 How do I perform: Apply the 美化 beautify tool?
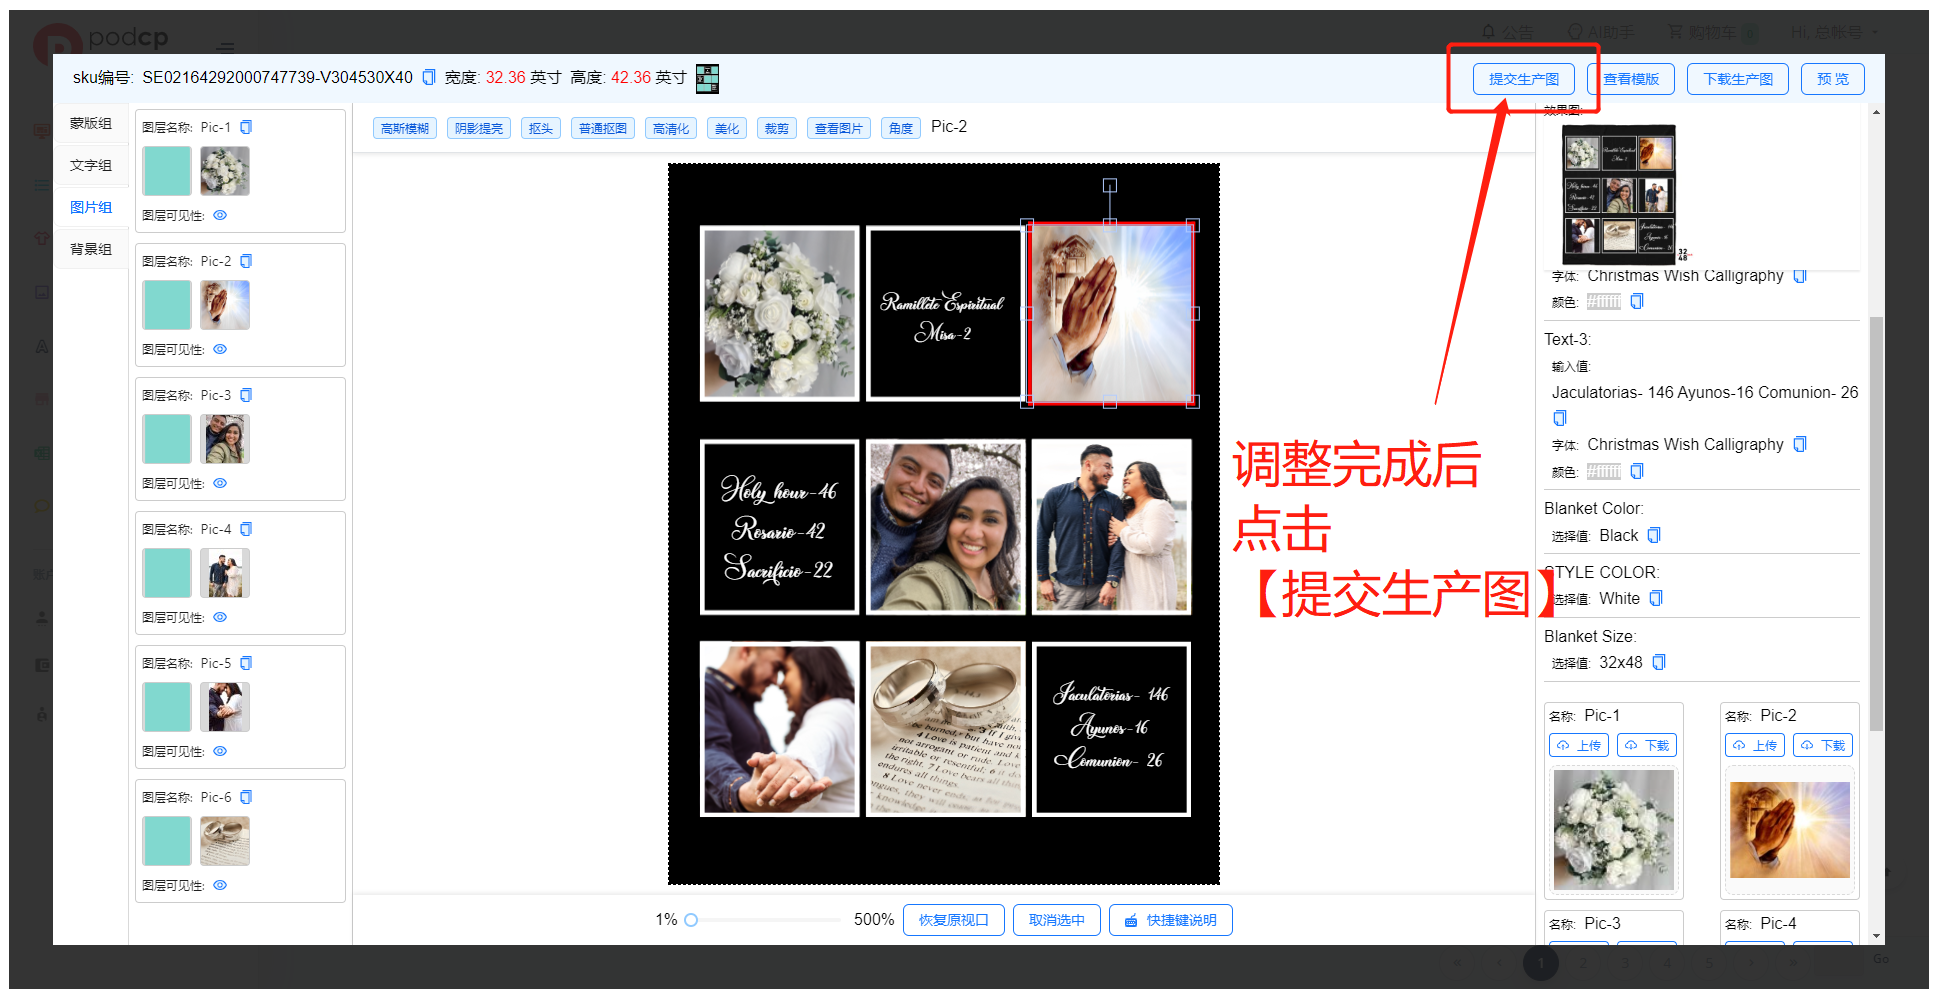click(727, 128)
